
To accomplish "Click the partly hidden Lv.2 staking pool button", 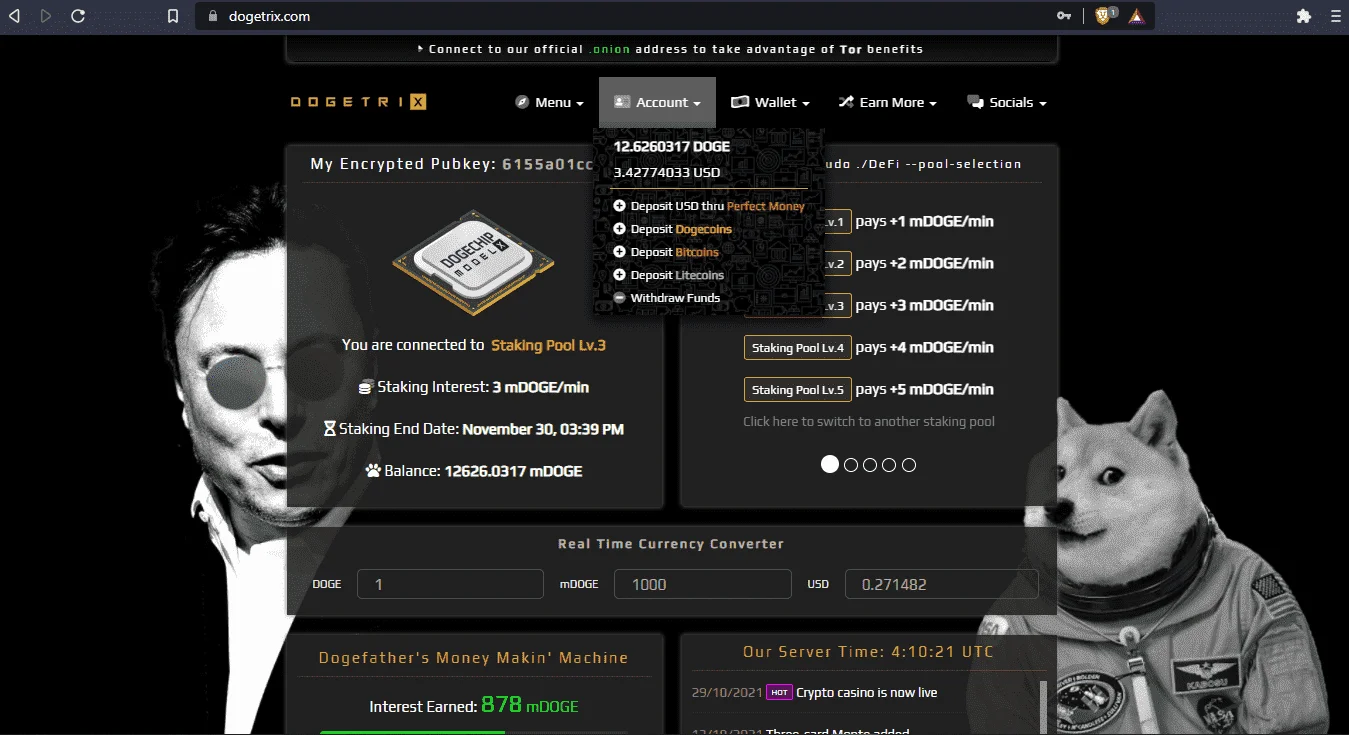I will click(838, 264).
